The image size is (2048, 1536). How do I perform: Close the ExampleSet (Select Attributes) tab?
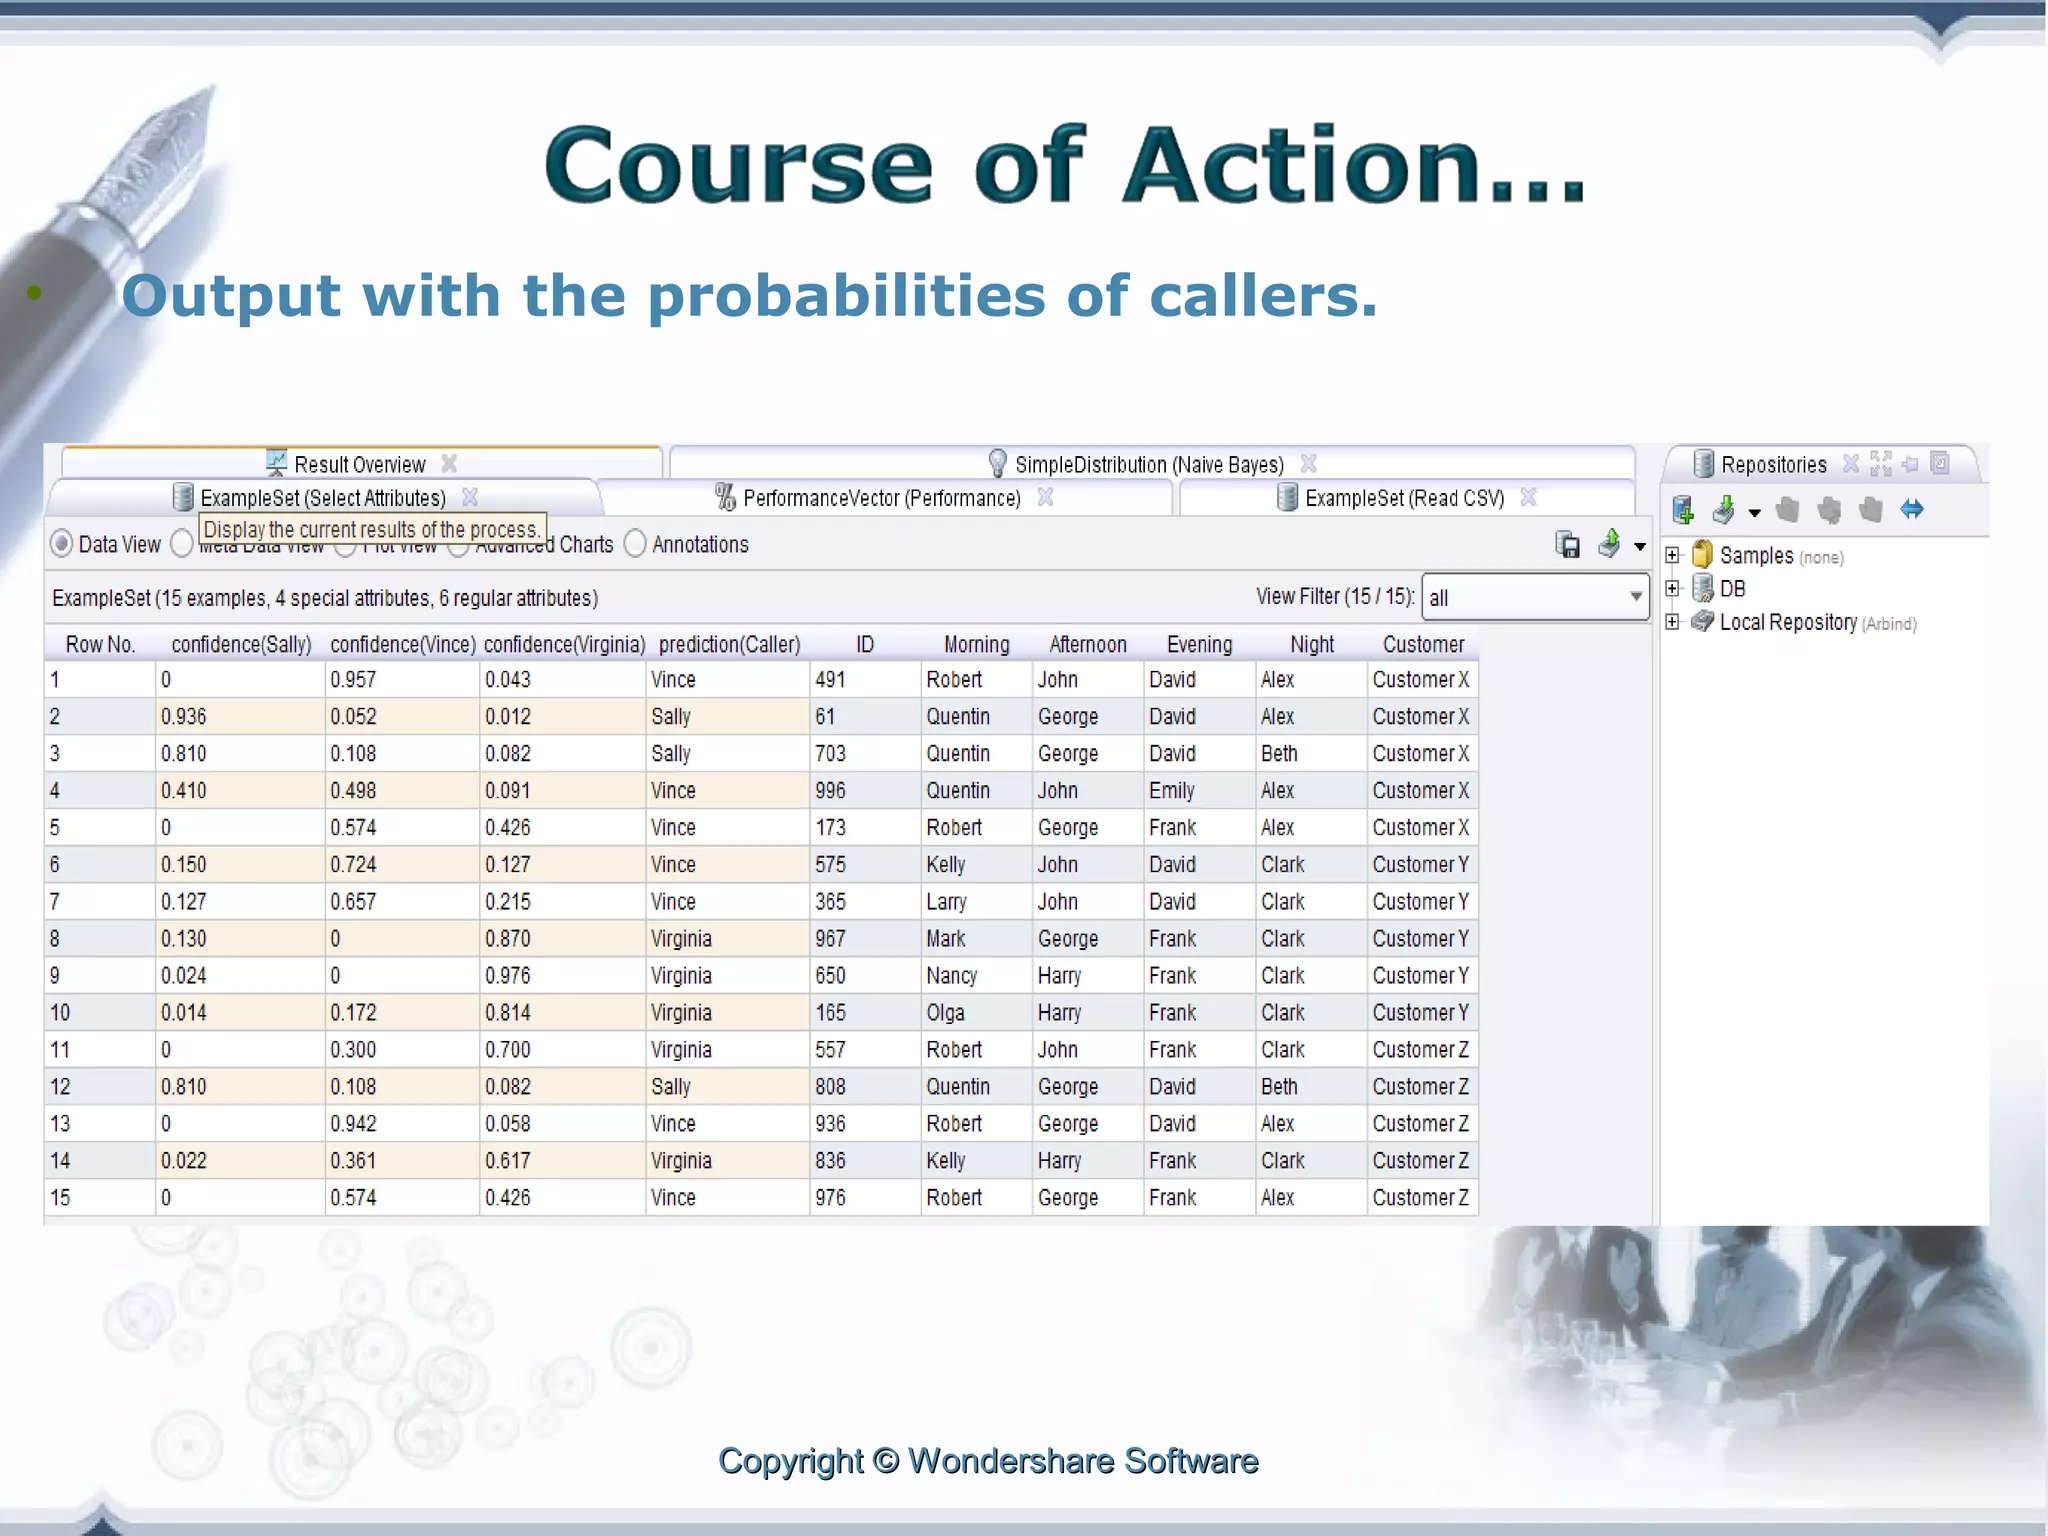[470, 497]
